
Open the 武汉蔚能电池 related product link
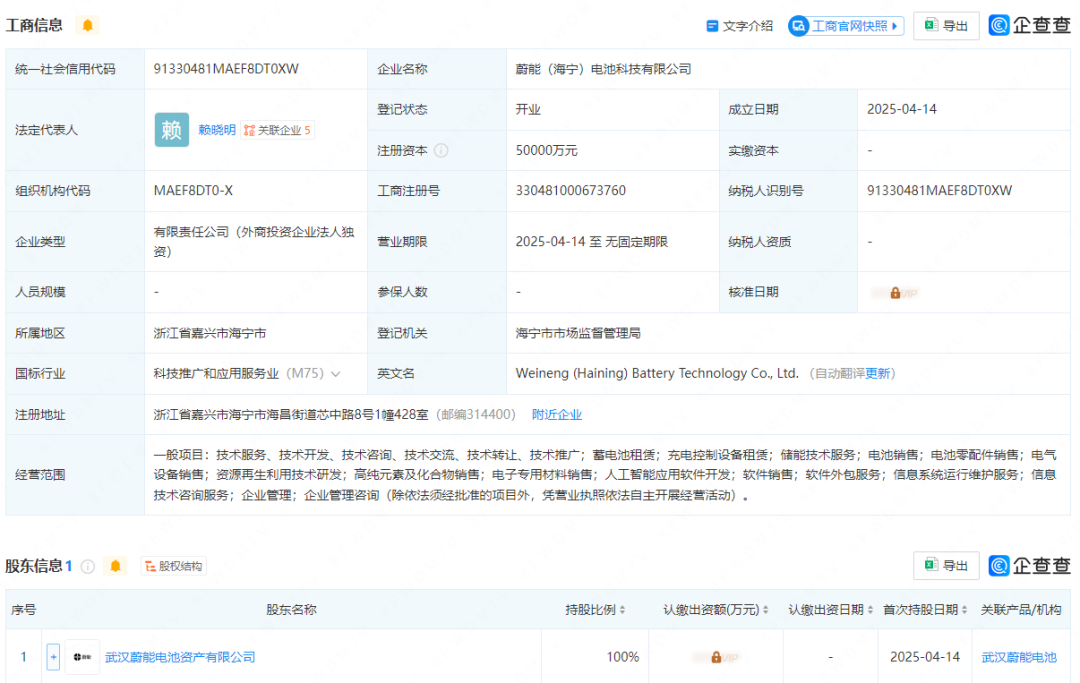pyautogui.click(x=1018, y=657)
